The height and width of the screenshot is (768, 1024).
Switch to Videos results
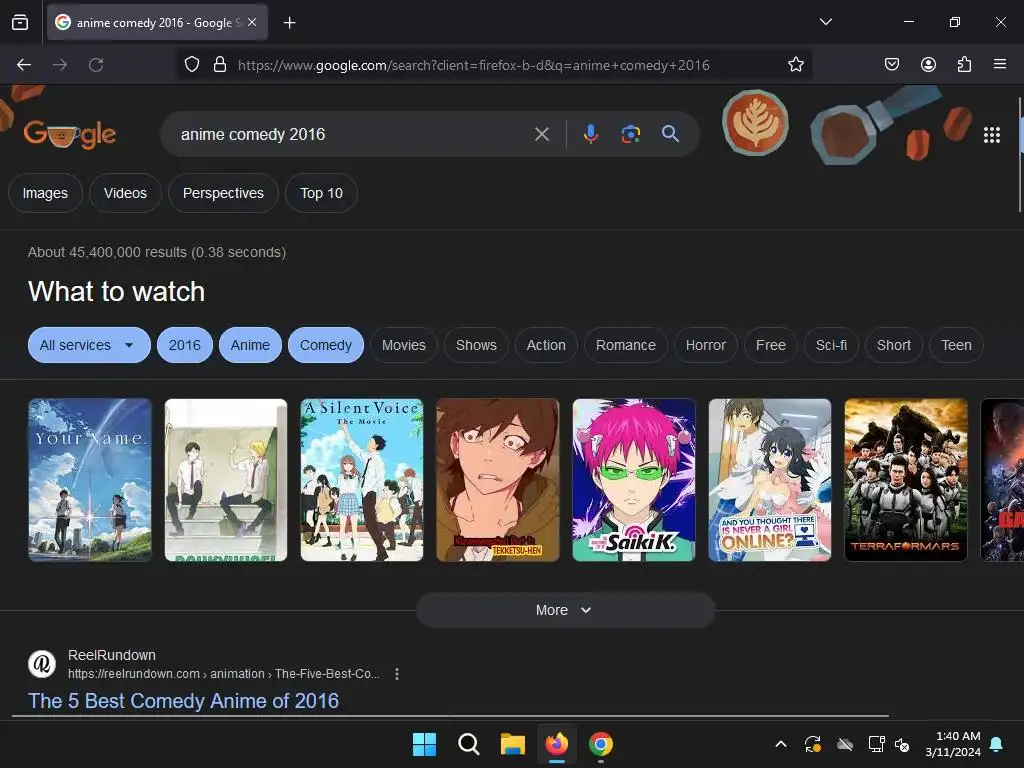click(x=125, y=193)
